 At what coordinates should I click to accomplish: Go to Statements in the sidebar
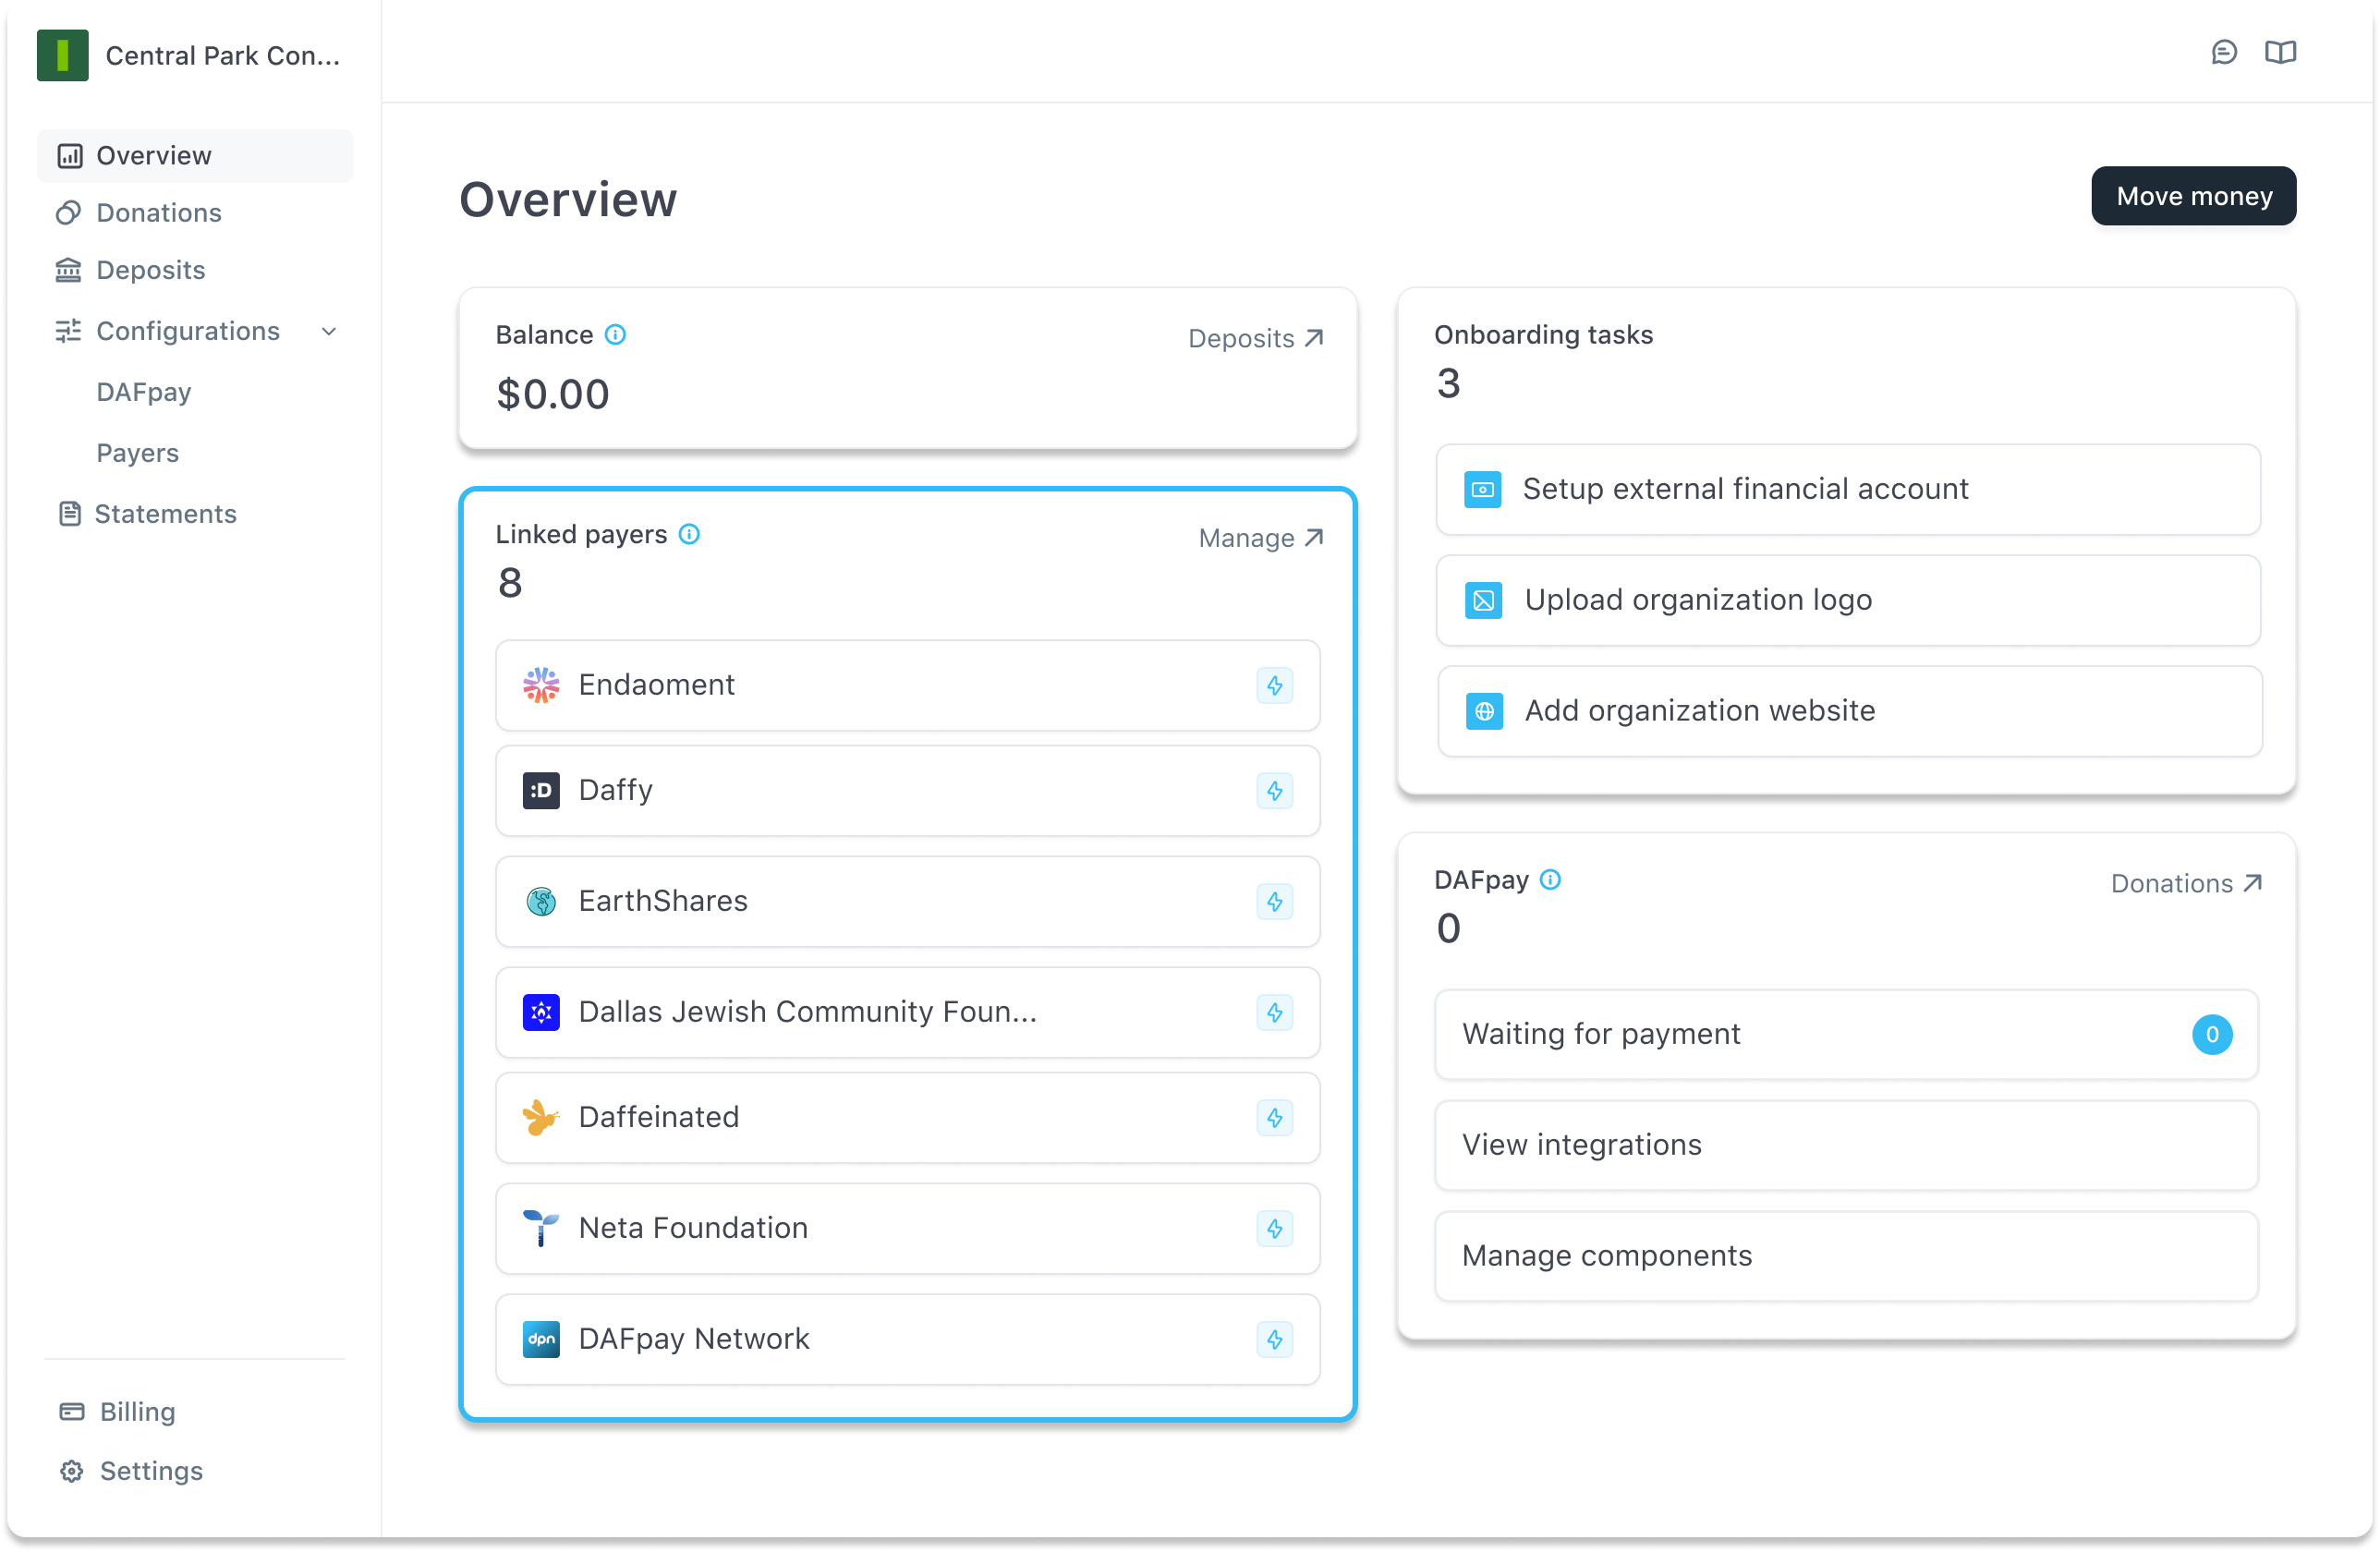pos(165,514)
